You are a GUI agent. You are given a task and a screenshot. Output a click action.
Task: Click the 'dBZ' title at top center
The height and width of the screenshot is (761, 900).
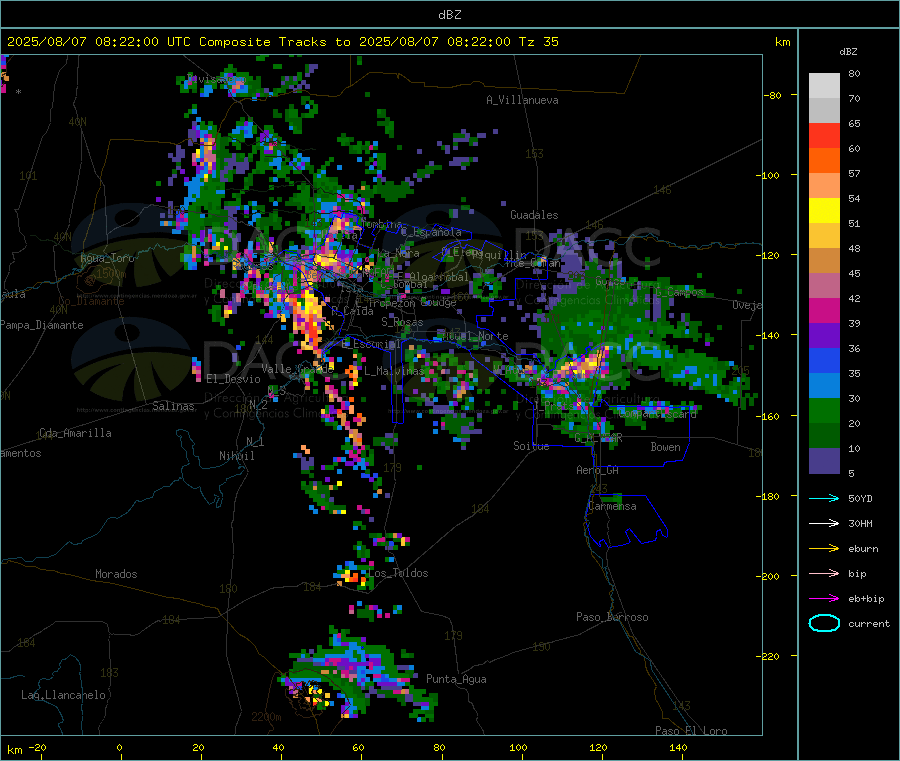449,15
